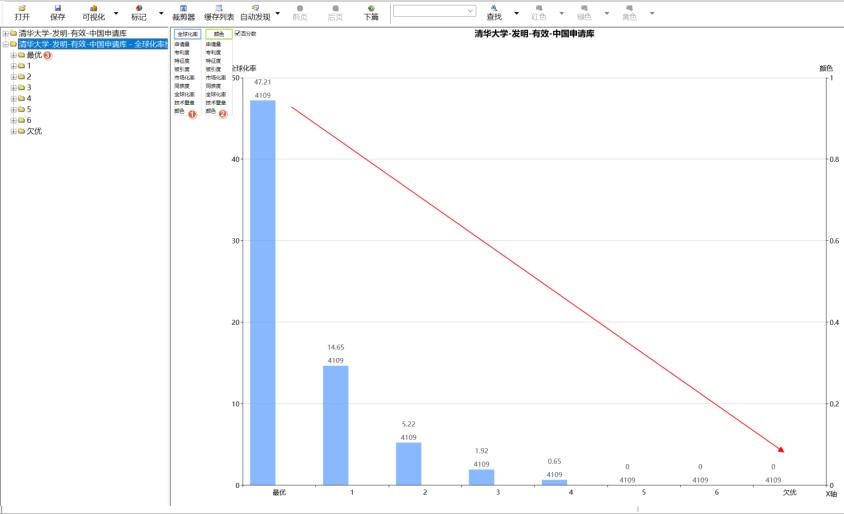Open the dropdown arrow next to 查找
This screenshot has height=514, width=844.
(x=517, y=14)
